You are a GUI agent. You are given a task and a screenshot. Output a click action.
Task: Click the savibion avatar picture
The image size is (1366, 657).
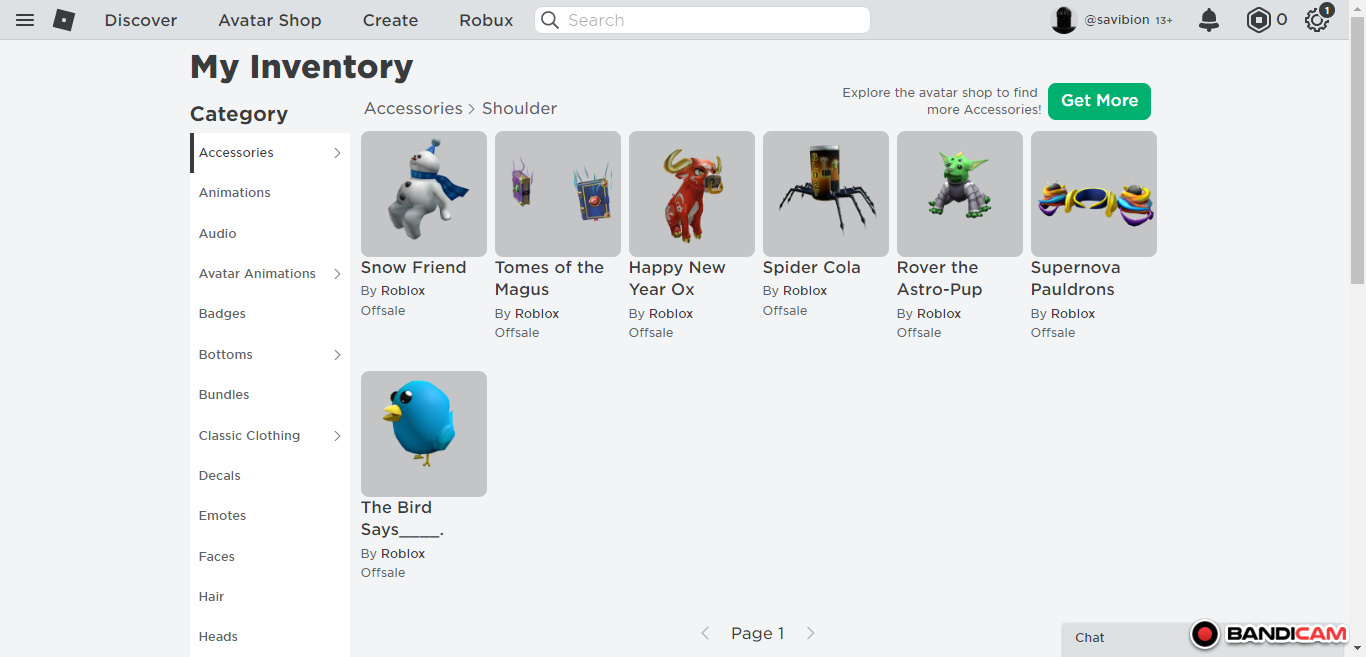point(1064,20)
